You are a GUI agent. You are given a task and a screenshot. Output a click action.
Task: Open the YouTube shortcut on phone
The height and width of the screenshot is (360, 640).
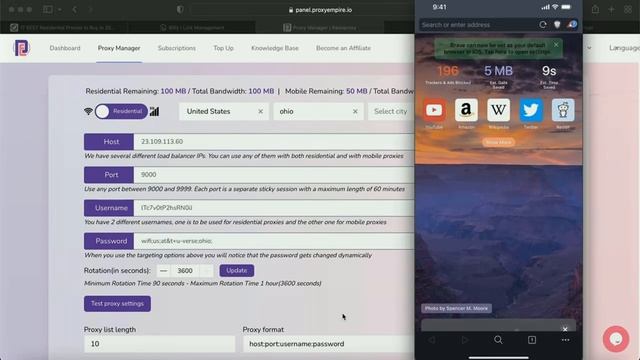[x=434, y=110]
